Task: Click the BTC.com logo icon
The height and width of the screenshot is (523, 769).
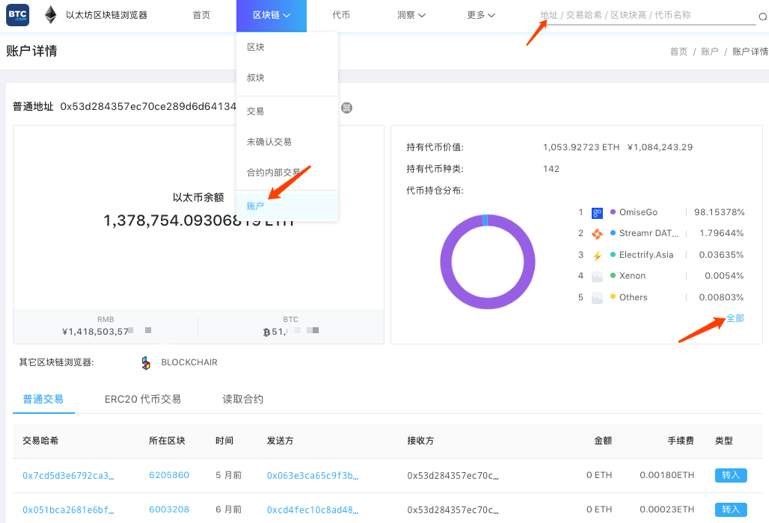Action: pos(18,15)
